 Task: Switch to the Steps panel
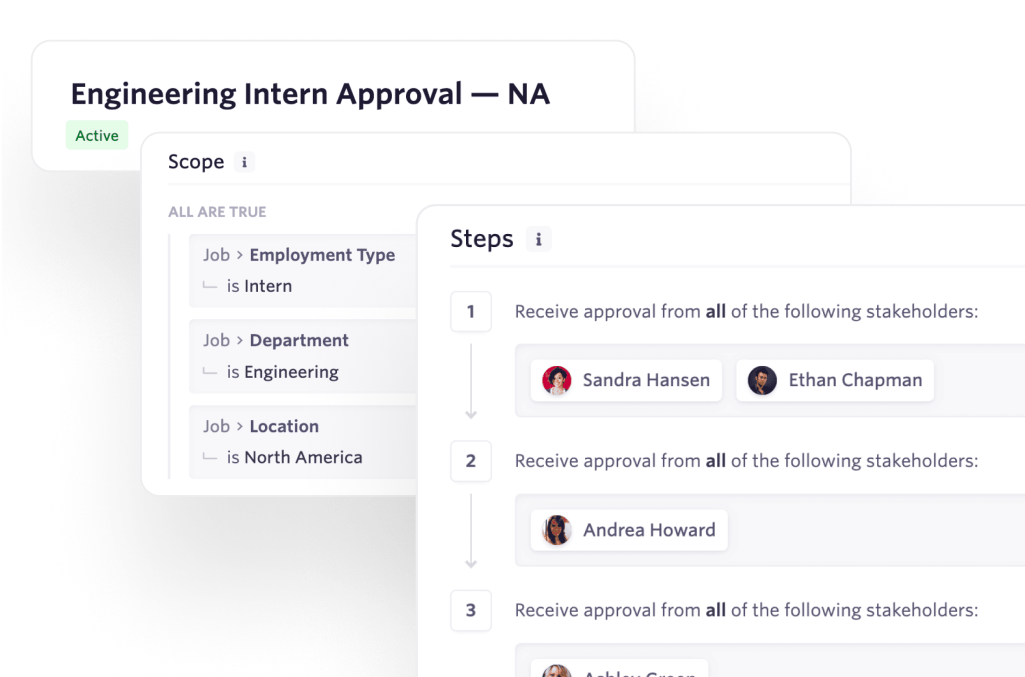(481, 238)
